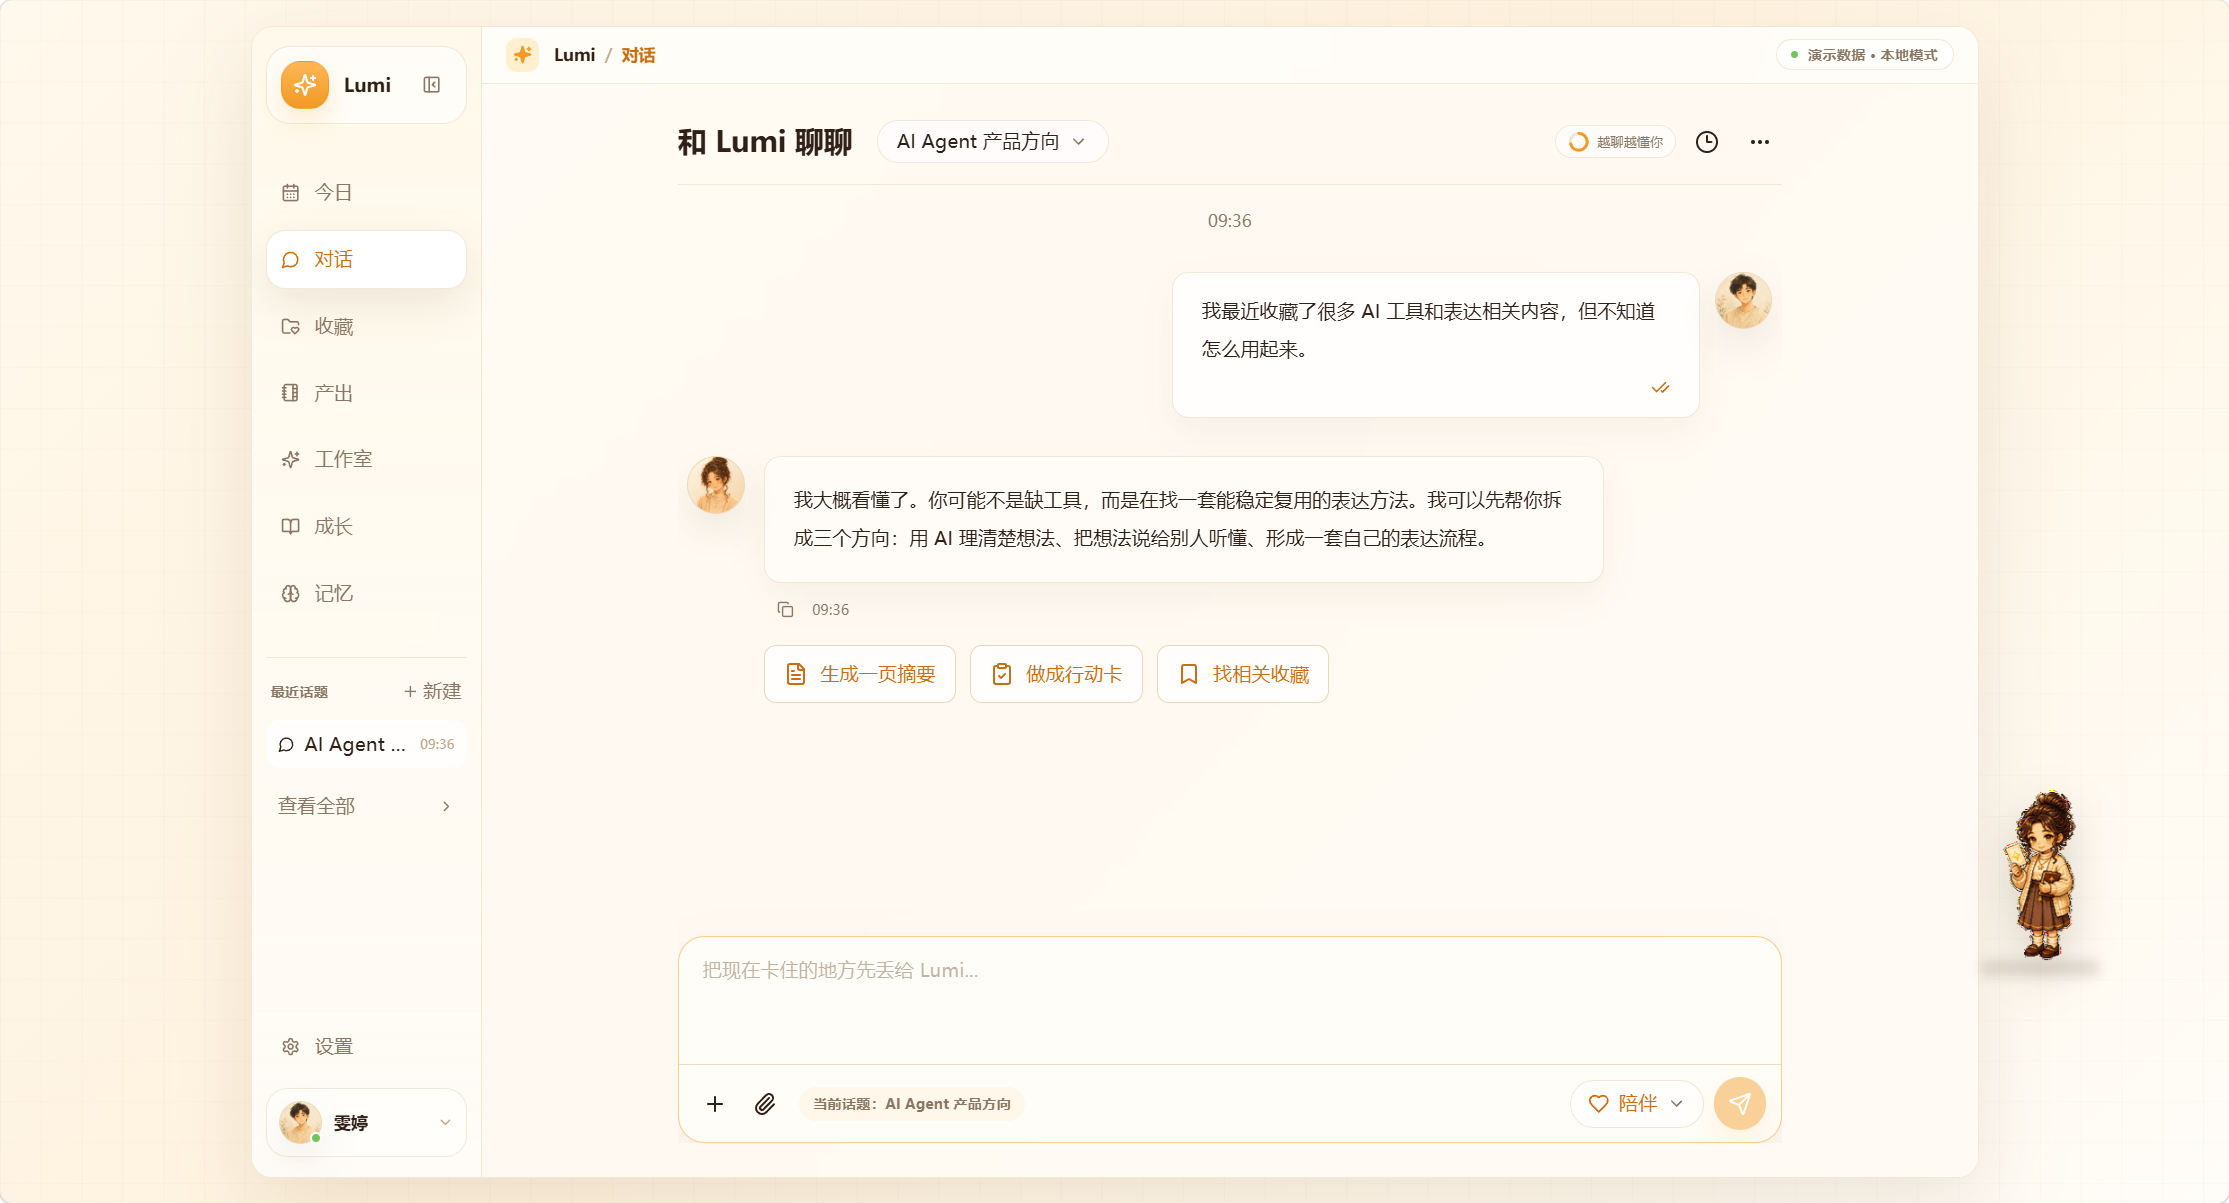
Task: Open 设置 in the sidebar
Action: pos(366,1046)
